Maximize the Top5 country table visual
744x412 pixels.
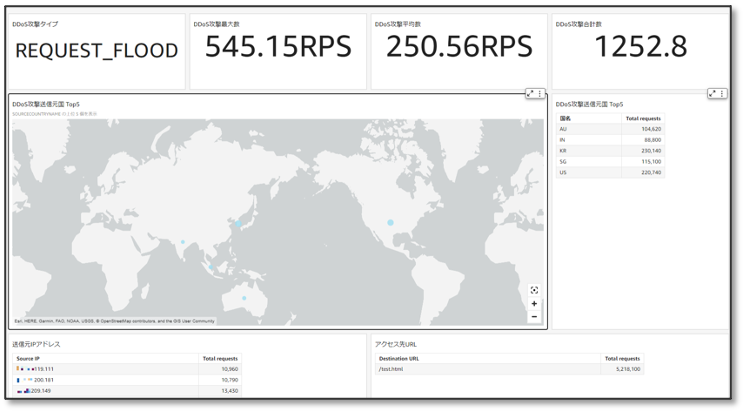click(712, 94)
